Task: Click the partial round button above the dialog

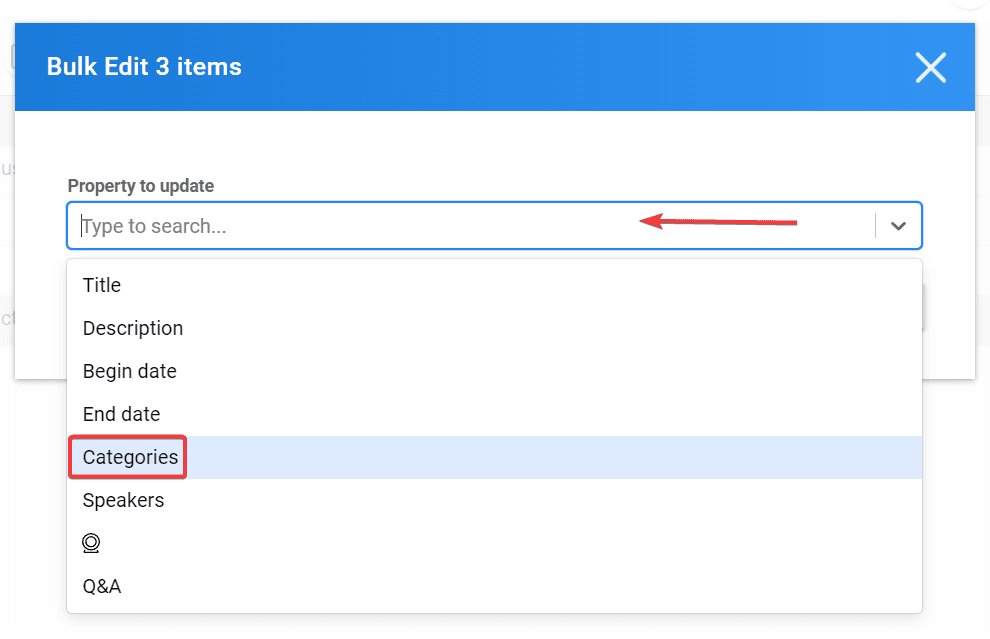Action: (x=969, y=4)
